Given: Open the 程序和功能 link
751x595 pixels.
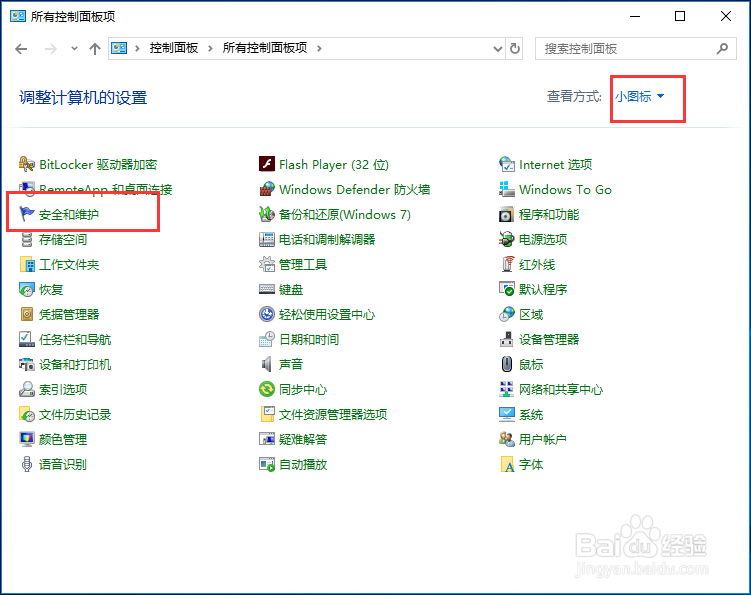Looking at the screenshot, I should (549, 215).
